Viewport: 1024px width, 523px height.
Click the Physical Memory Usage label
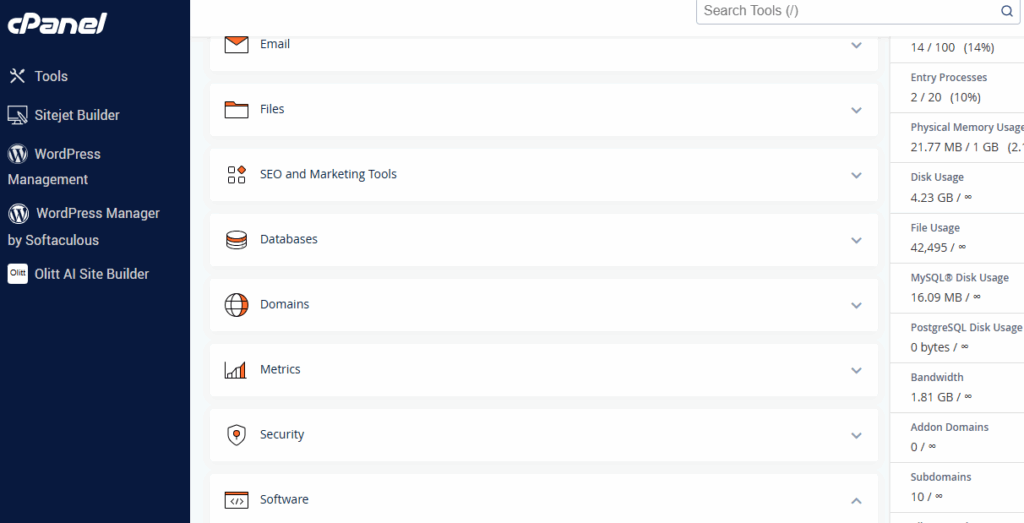coord(967,127)
